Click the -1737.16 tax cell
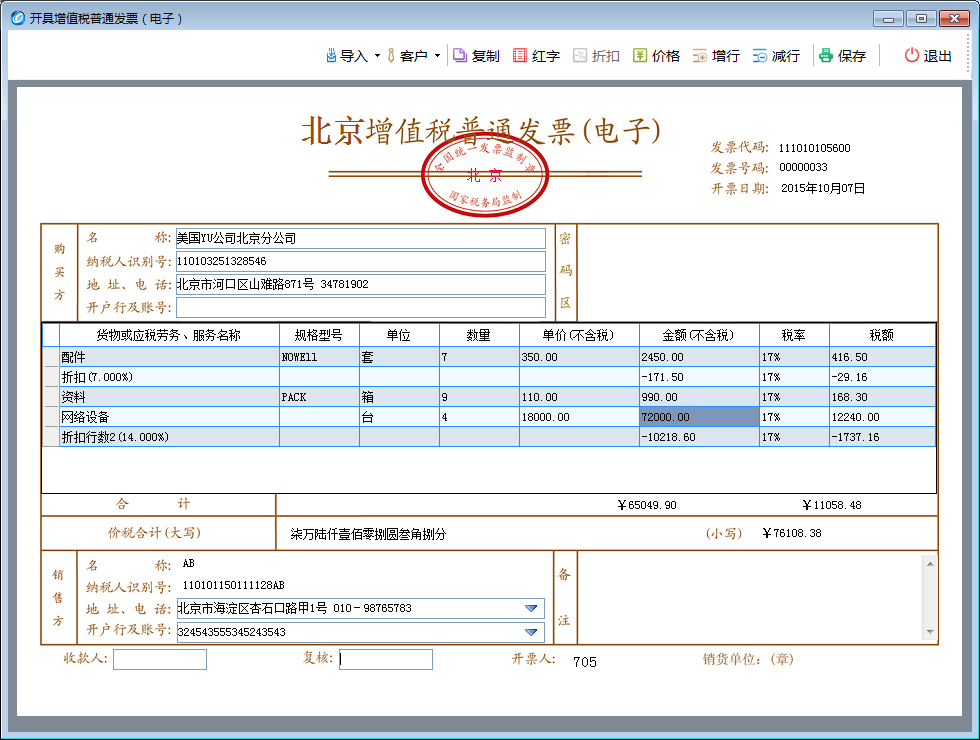This screenshot has height=740, width=980. pos(882,437)
